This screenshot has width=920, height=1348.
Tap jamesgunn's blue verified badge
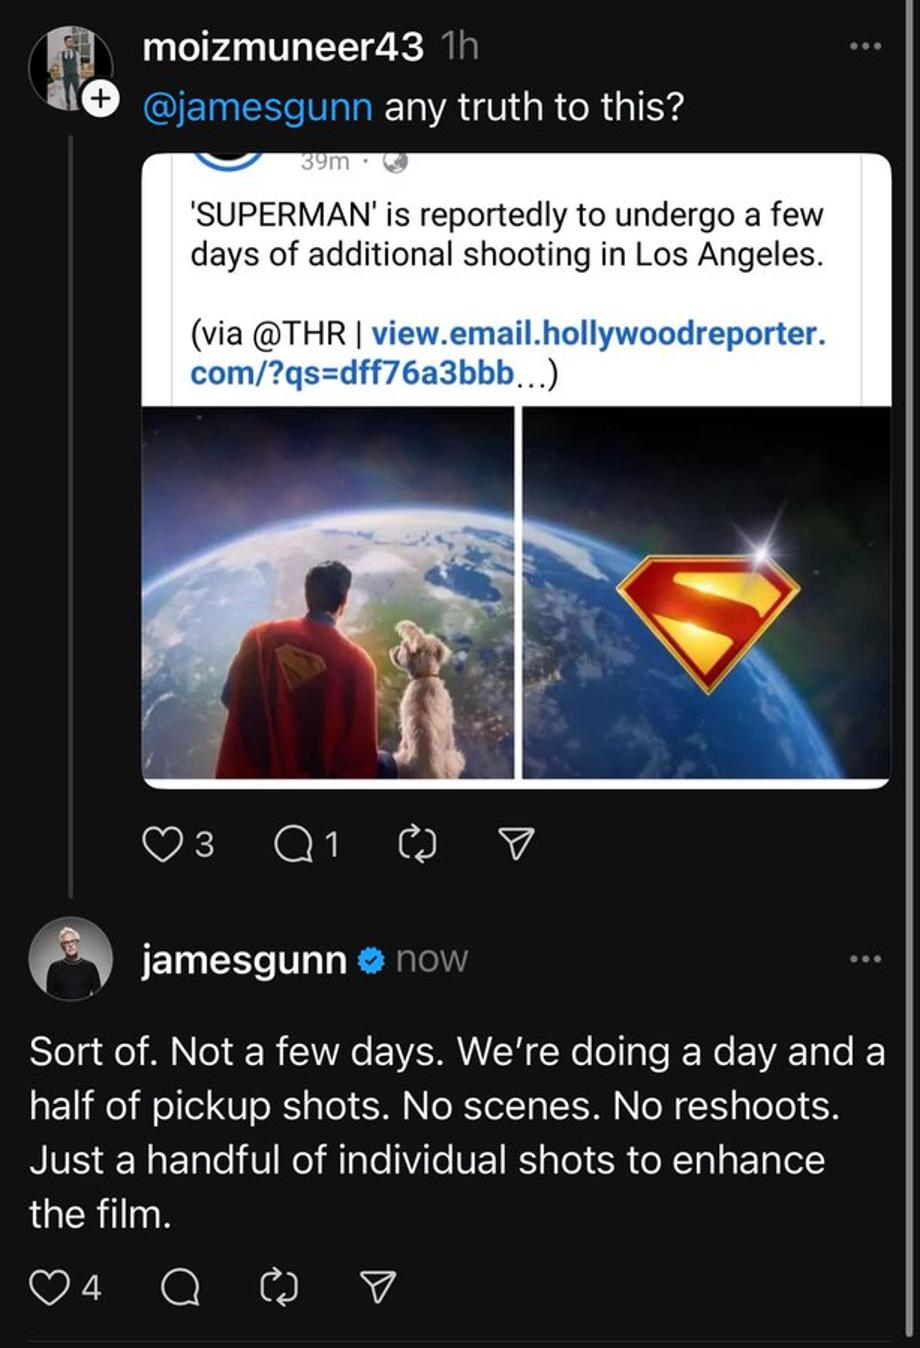tap(371, 960)
